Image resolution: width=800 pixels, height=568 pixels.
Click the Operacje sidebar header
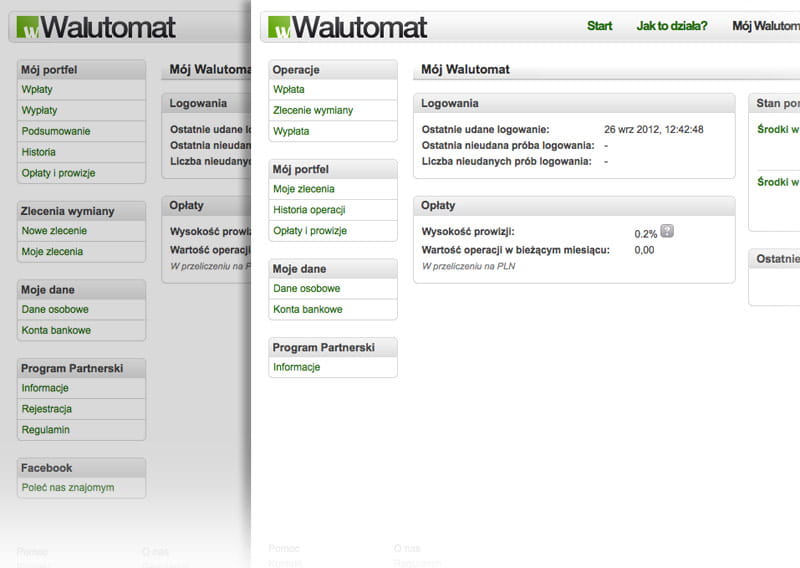[333, 70]
